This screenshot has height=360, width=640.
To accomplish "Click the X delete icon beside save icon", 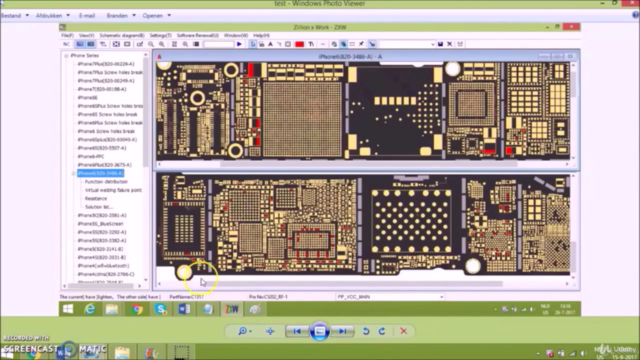I will (x=449, y=44).
